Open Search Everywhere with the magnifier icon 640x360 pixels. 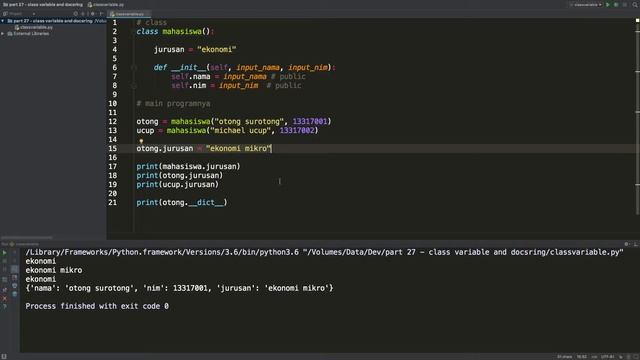pos(635,4)
